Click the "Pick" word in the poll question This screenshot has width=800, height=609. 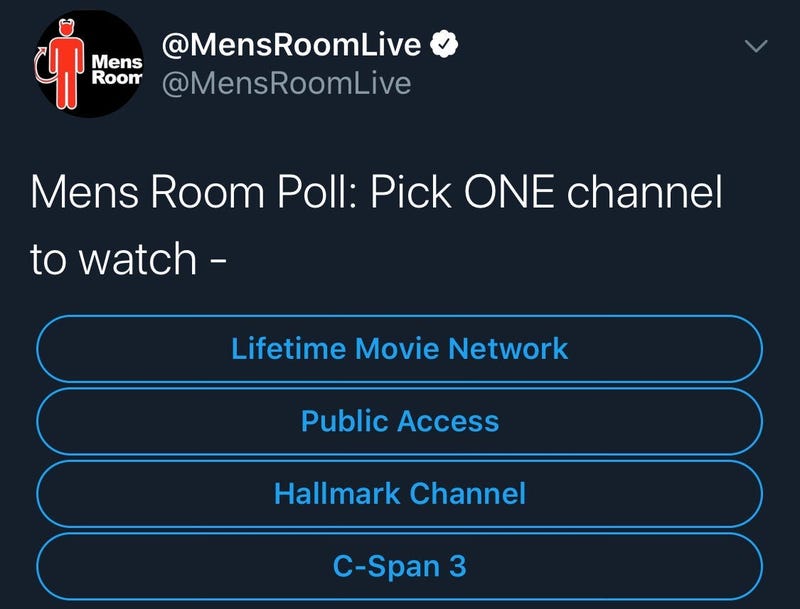411,192
